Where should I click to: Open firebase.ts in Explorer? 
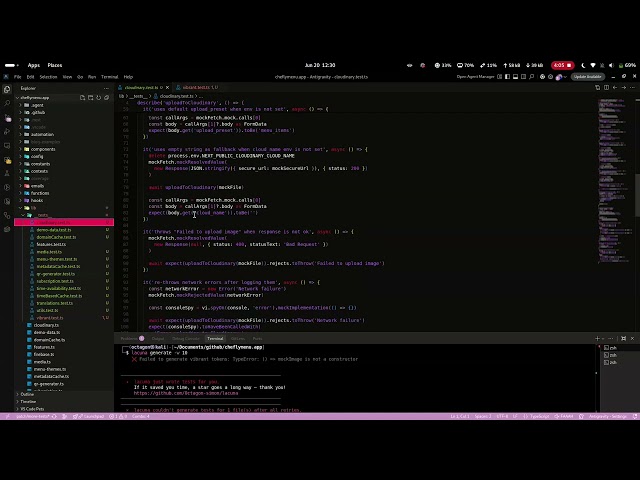click(x=64, y=354)
